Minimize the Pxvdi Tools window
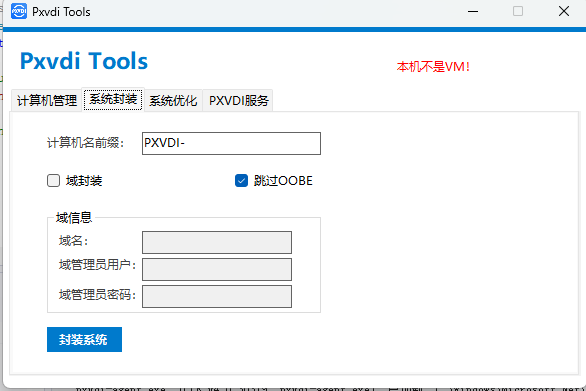 (x=473, y=12)
